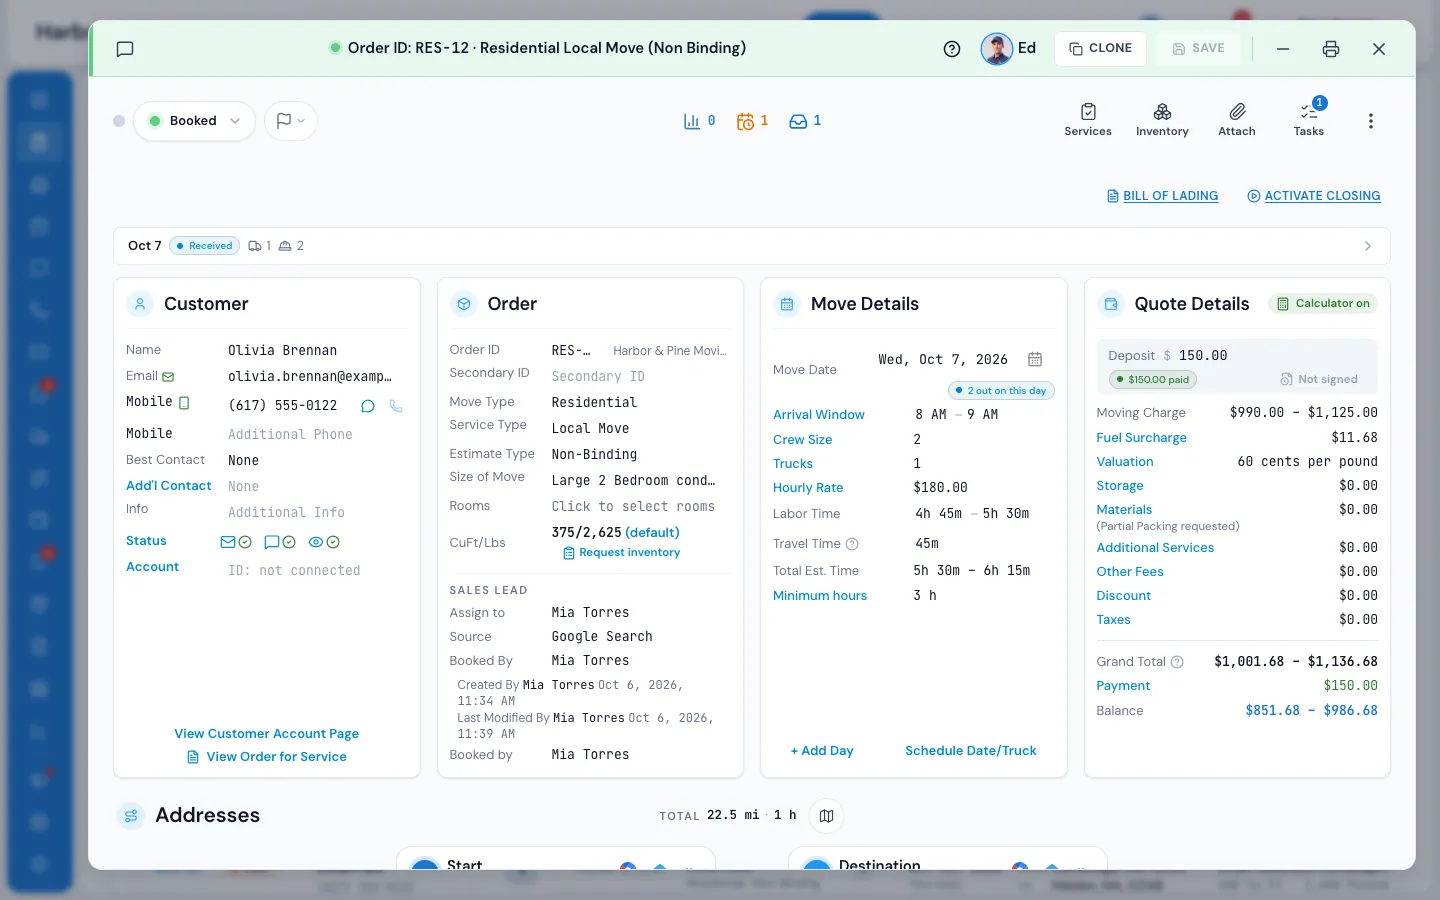Open the Services panel

(1088, 120)
